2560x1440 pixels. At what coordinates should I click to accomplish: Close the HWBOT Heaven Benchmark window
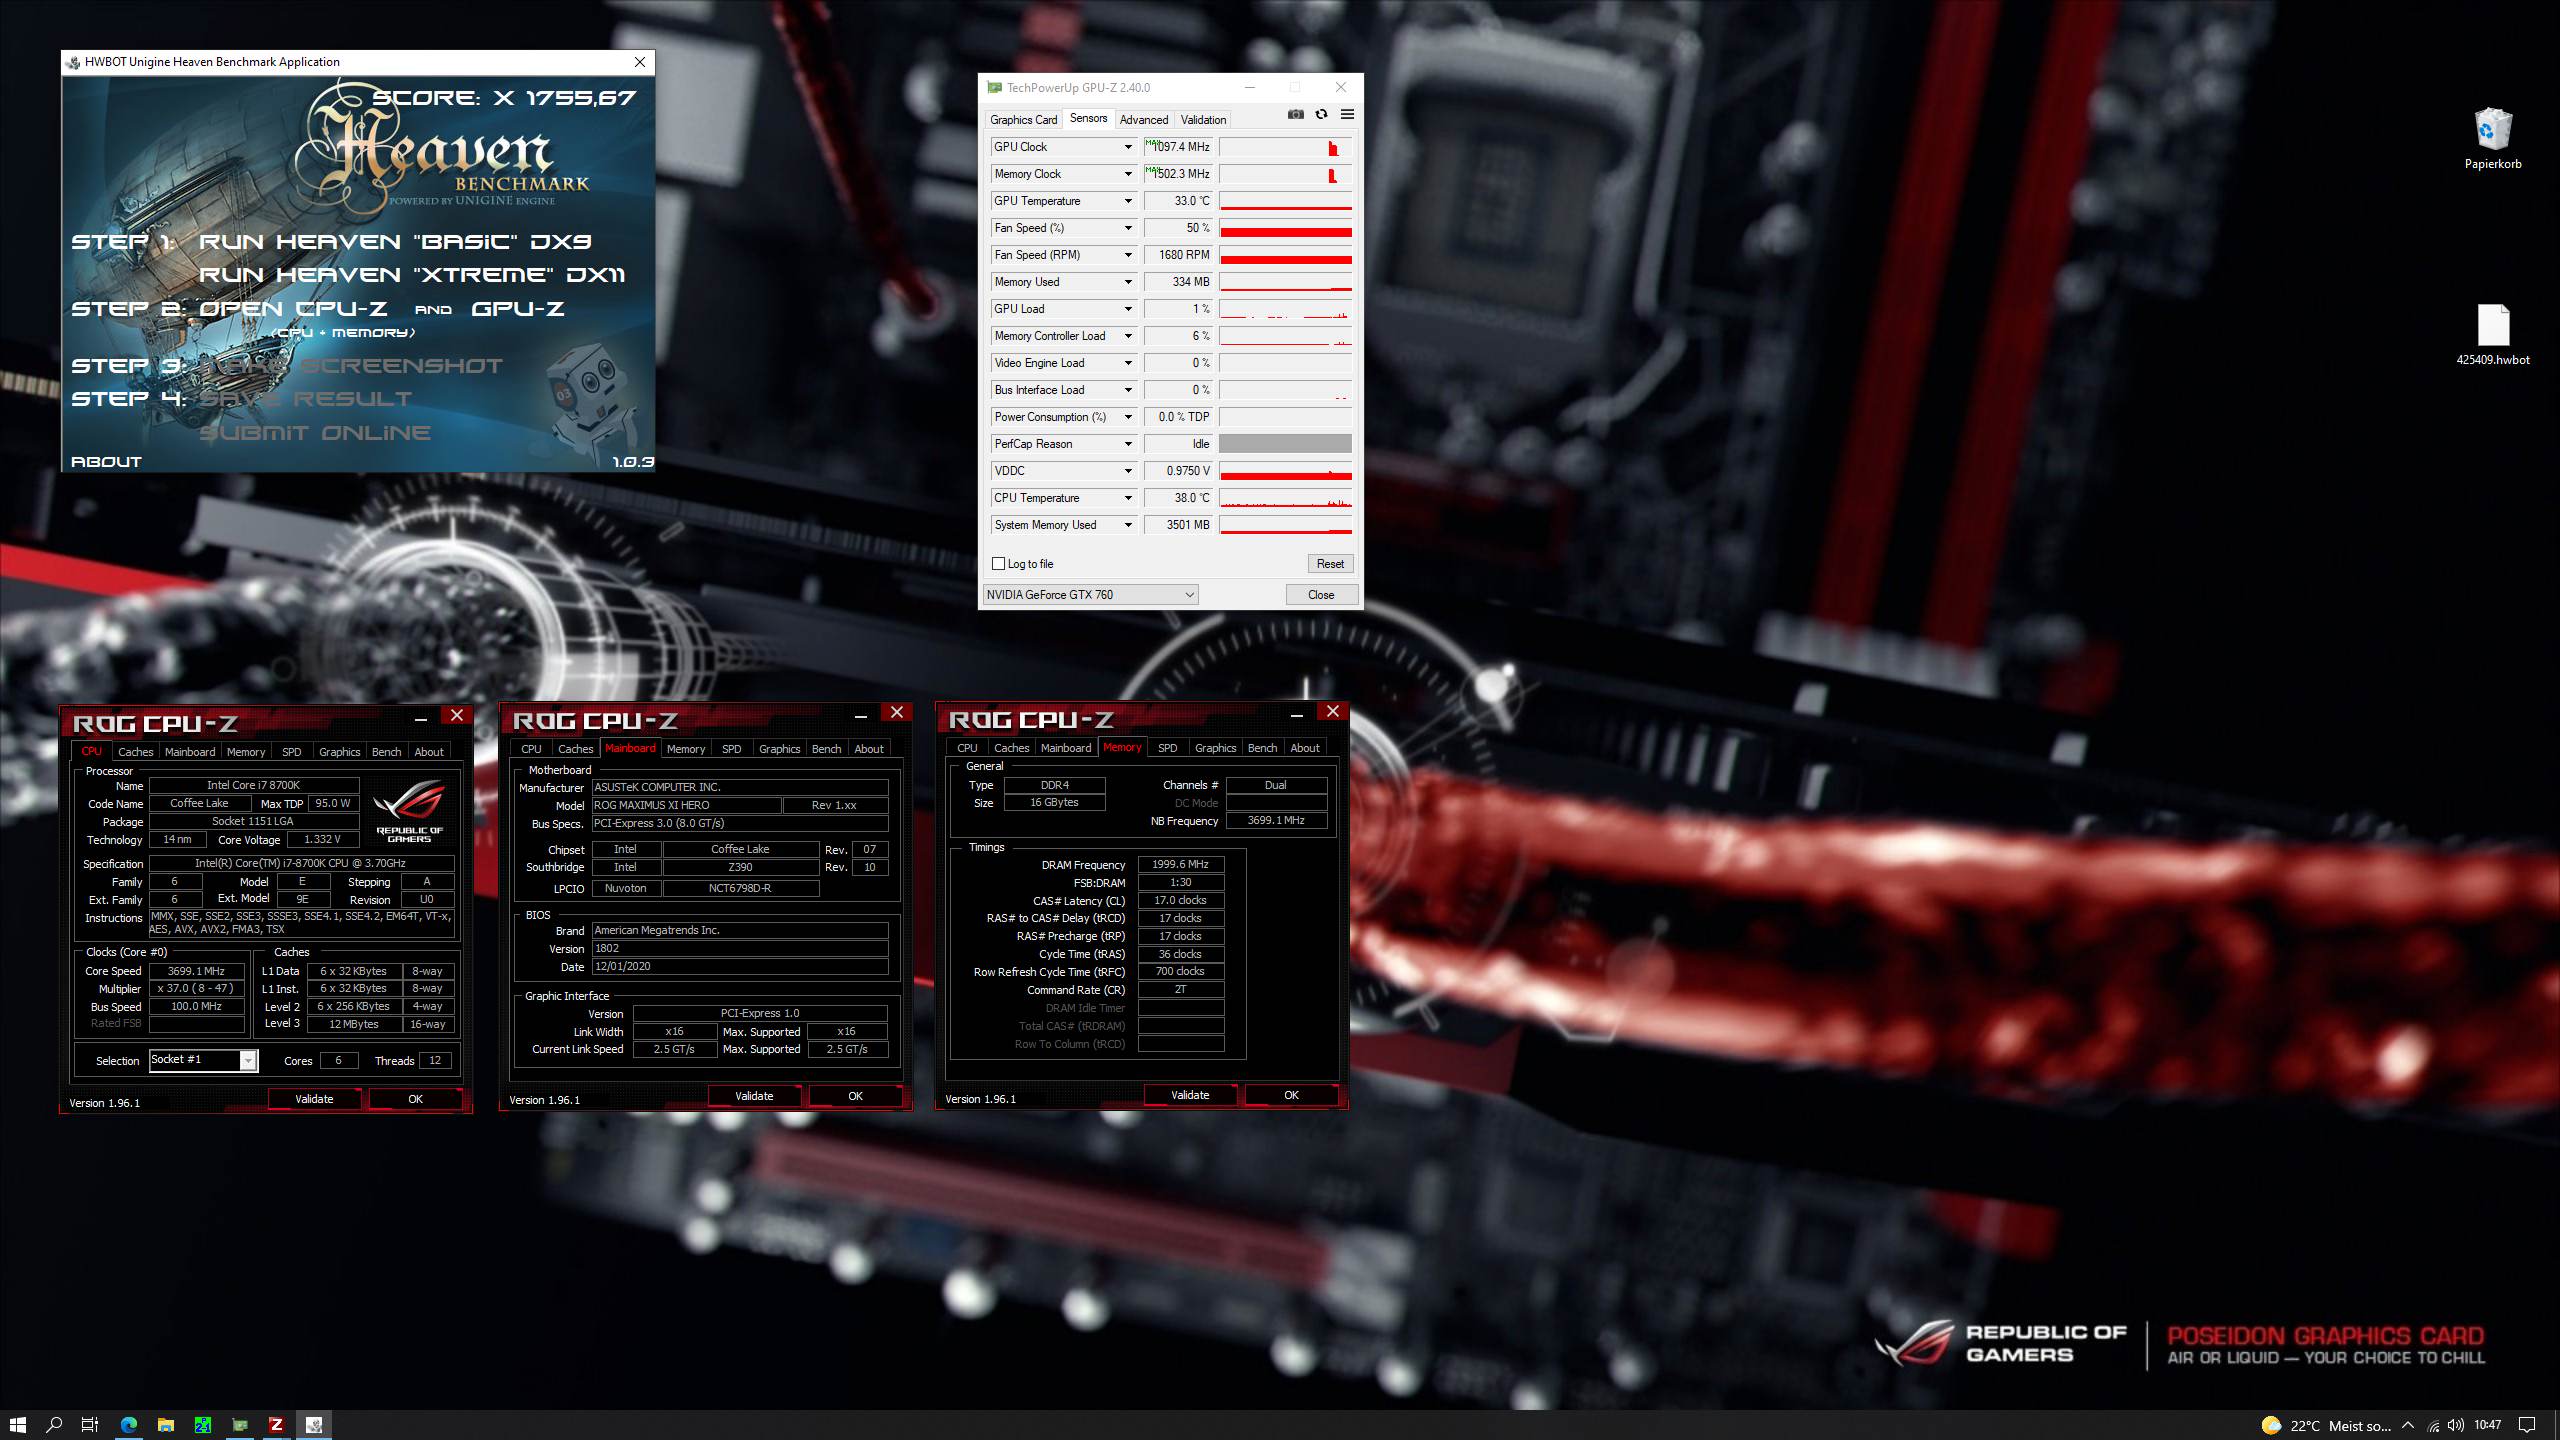click(640, 62)
